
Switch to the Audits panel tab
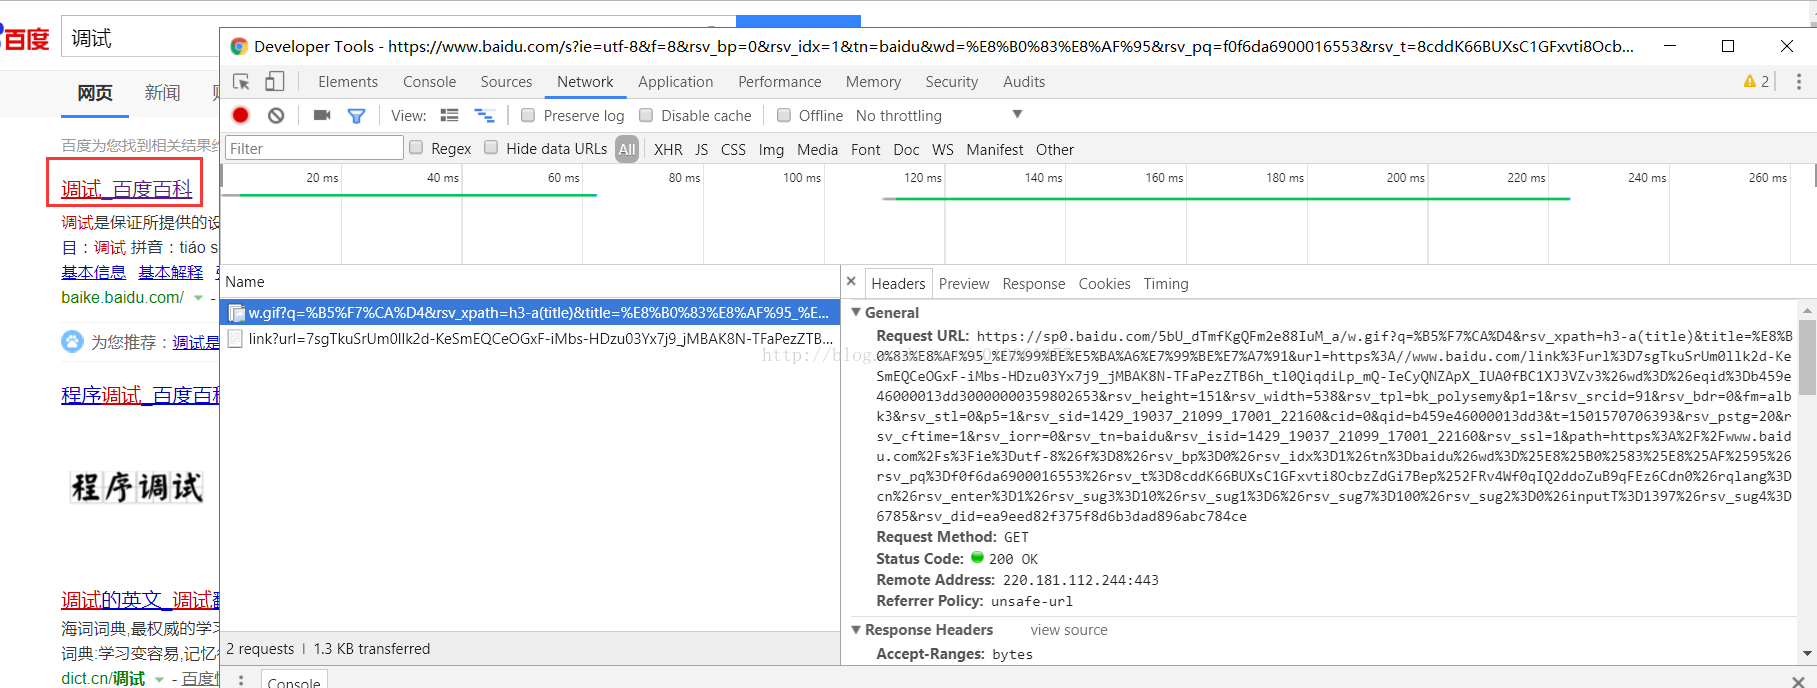[1024, 82]
